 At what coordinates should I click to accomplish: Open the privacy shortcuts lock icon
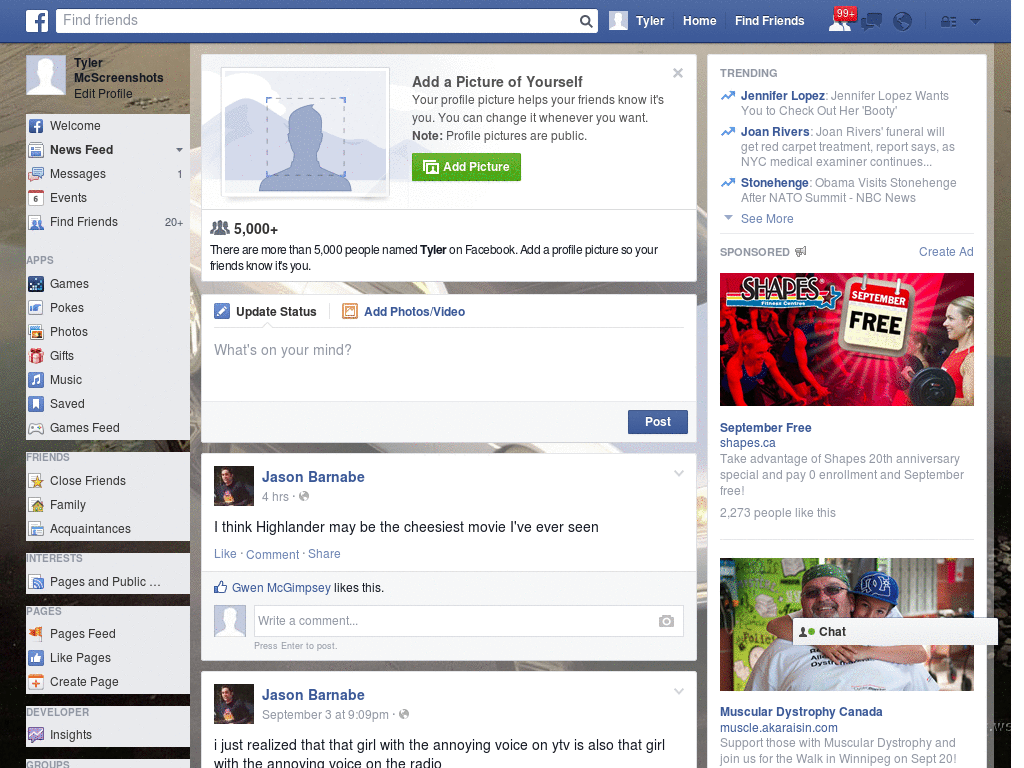click(948, 22)
